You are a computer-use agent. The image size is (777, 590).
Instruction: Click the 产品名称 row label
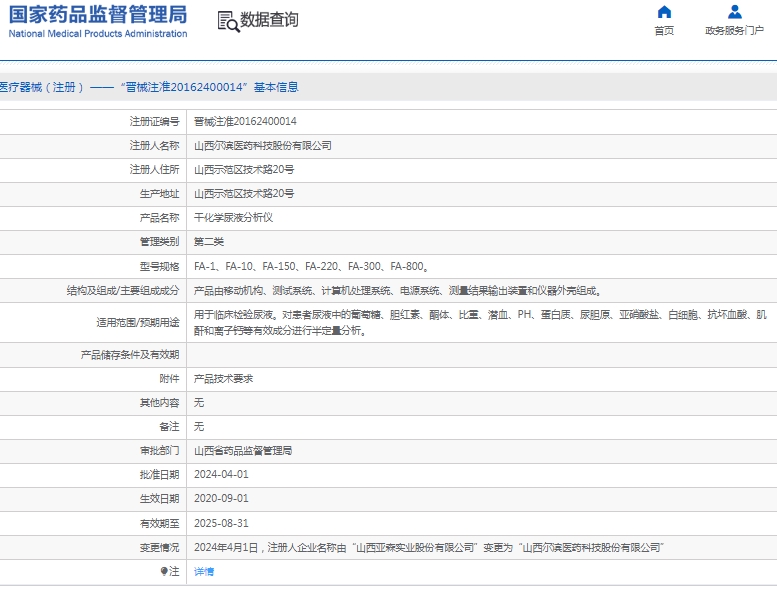(159, 217)
